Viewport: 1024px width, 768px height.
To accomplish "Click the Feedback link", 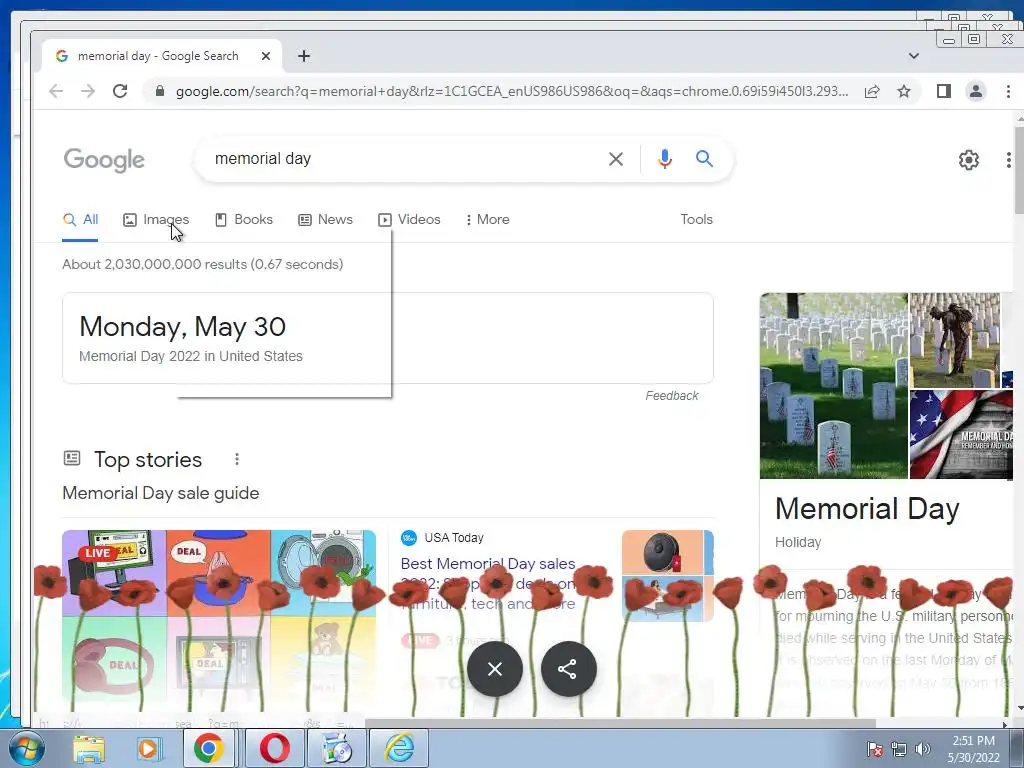I will click(x=671, y=396).
